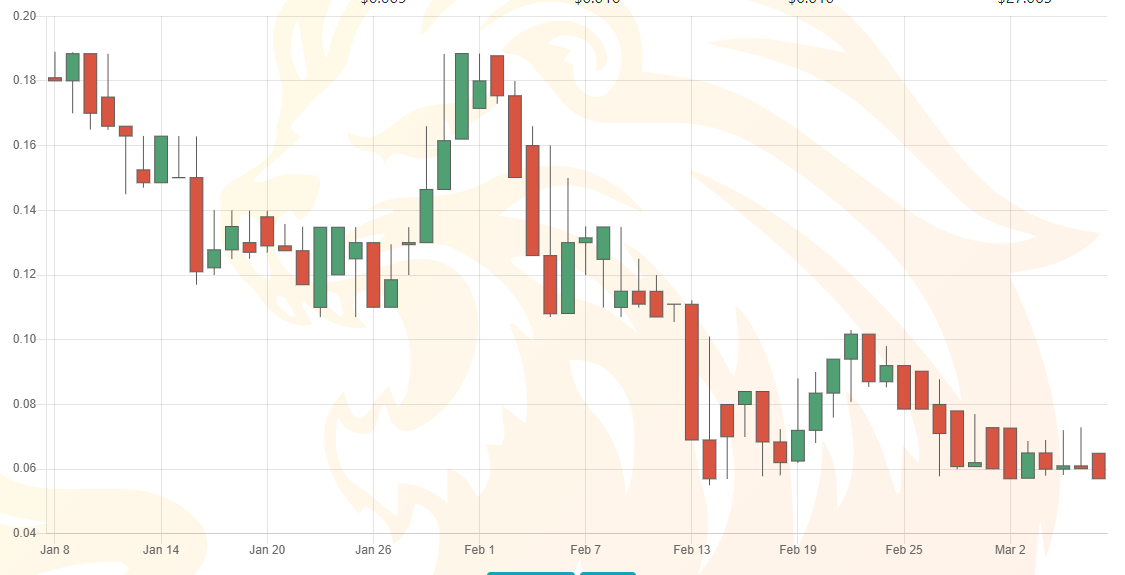
Task: Click the Mar 2 date label
Action: pos(1010,550)
